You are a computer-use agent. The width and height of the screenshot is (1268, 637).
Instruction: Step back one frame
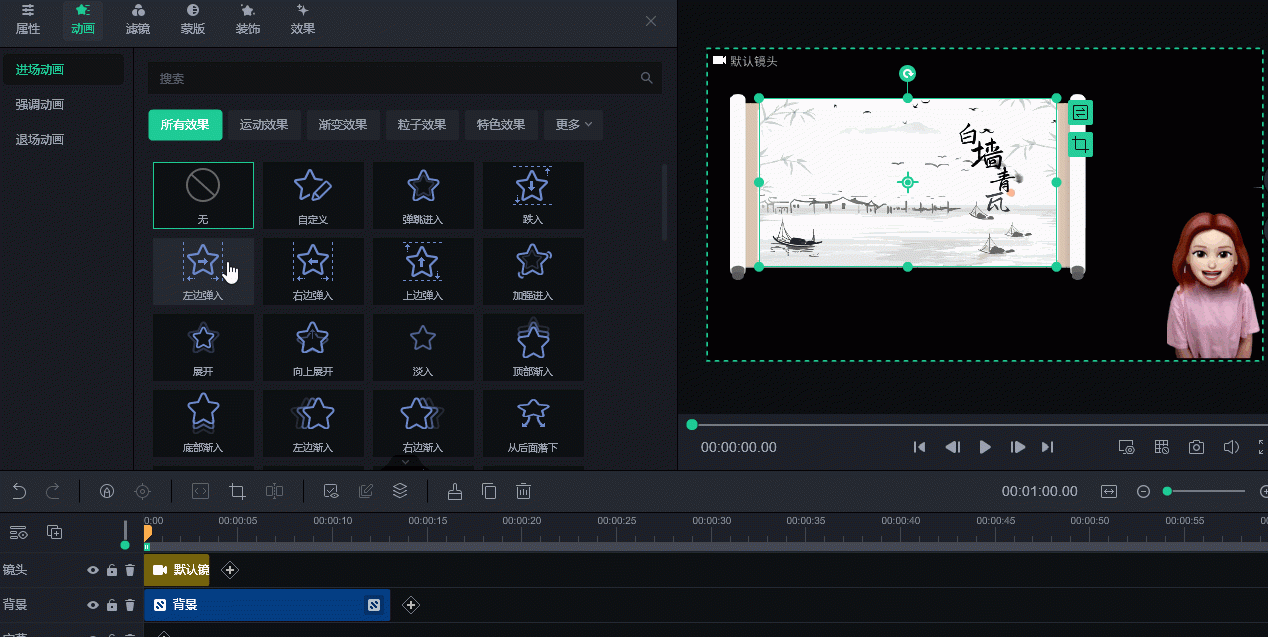952,447
